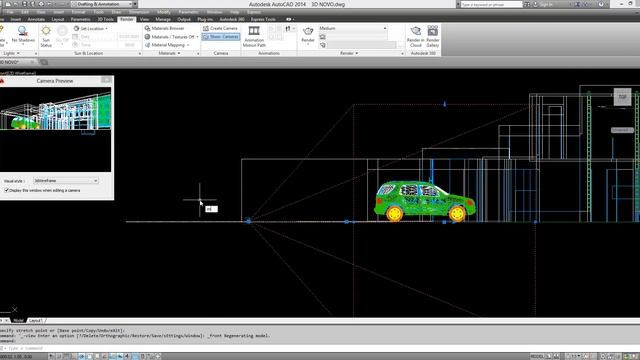The width and height of the screenshot is (640, 360).
Task: Open the Modify menu
Action: pos(164,12)
